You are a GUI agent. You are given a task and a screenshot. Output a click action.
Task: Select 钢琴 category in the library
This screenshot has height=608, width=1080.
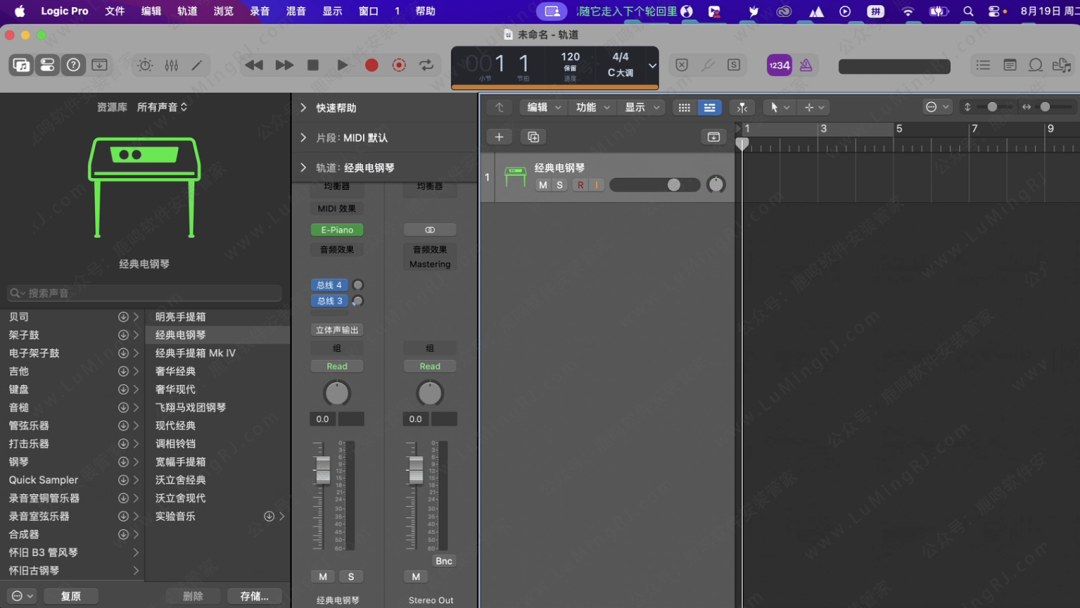coord(19,462)
